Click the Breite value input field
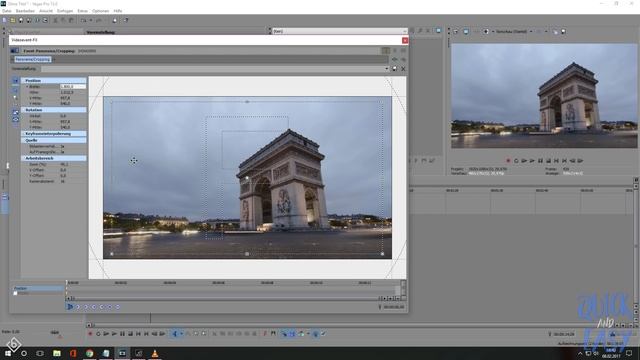 pos(73,87)
